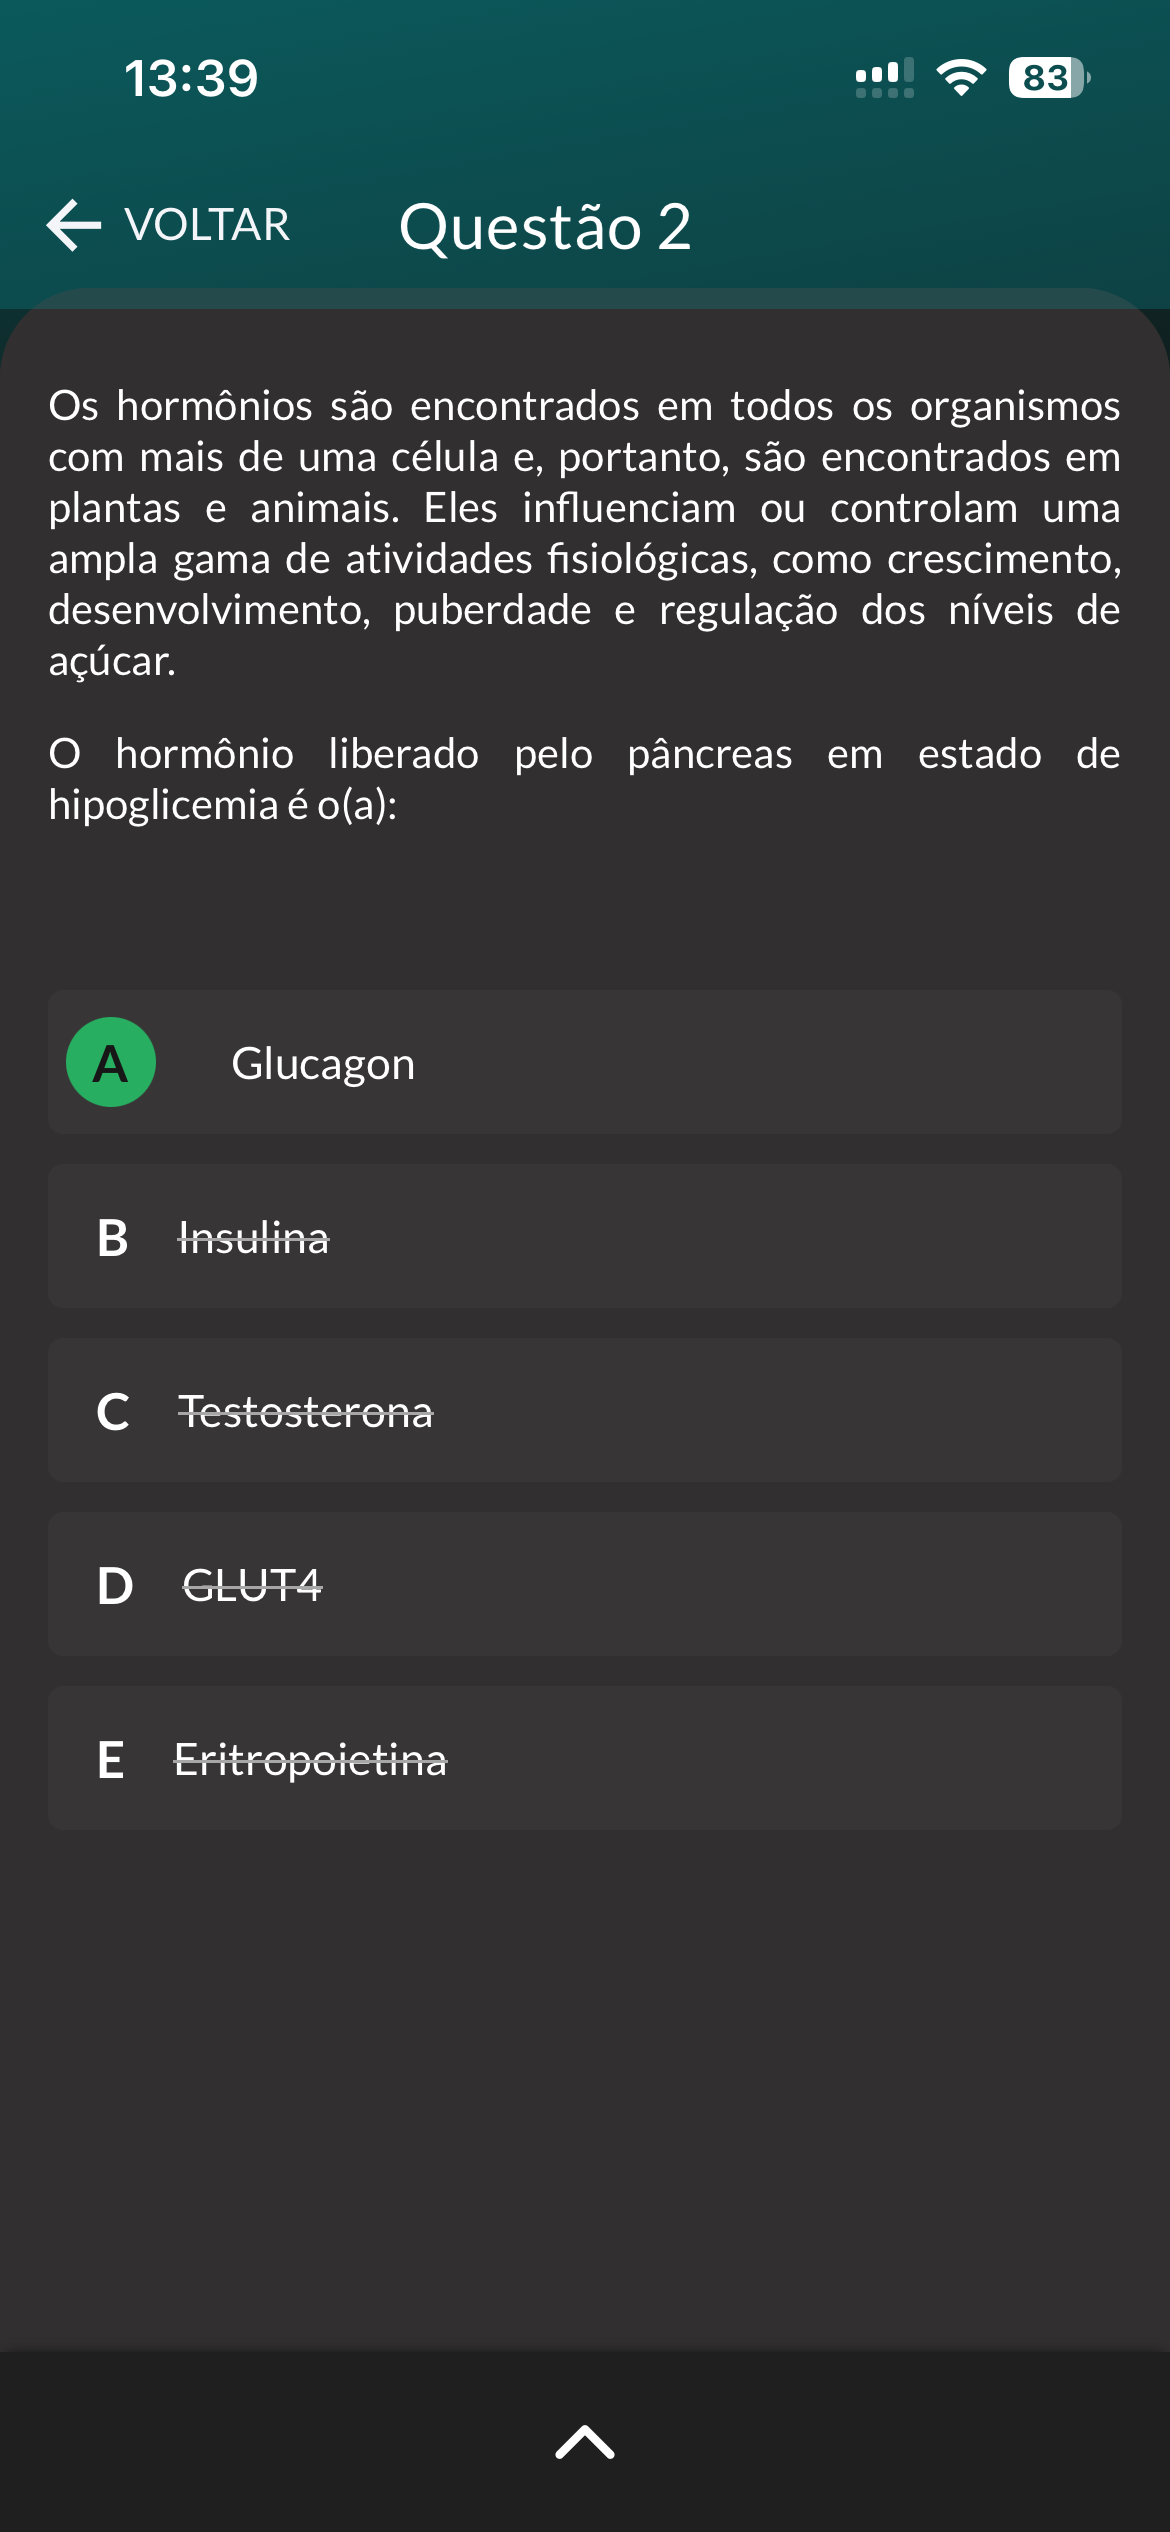Screen dimensions: 1170x2532
Task: Tap the 13:39 clock in status bar
Action: pyautogui.click(x=191, y=79)
